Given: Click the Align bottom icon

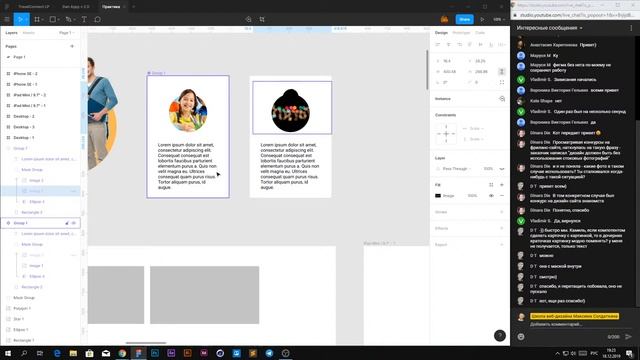Looking at the screenshot, I should (x=491, y=44).
